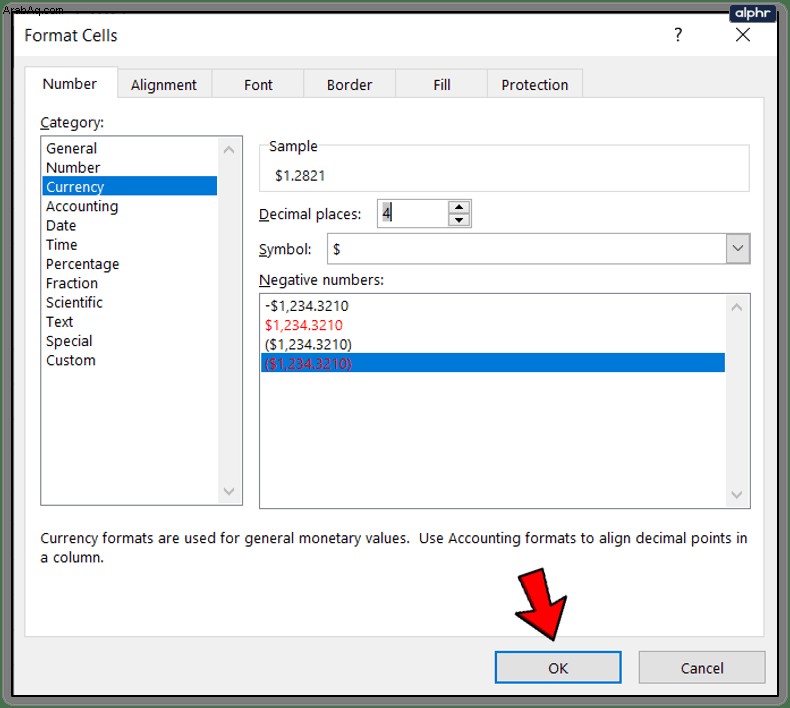Open the Symbol dropdown

pyautogui.click(x=738, y=248)
